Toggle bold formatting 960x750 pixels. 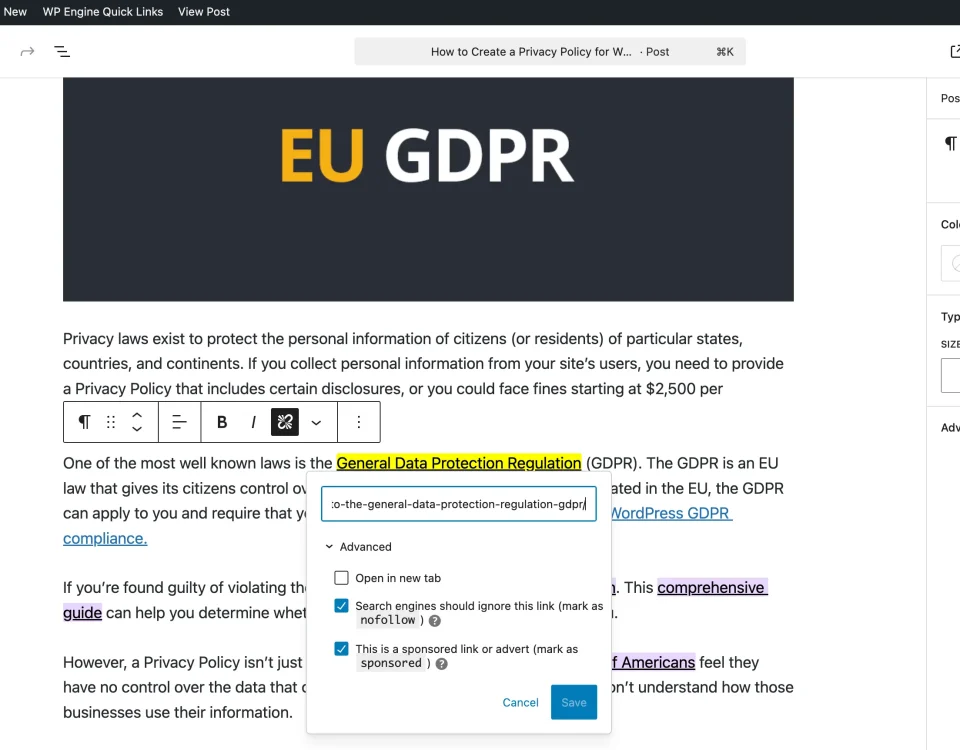(x=222, y=422)
